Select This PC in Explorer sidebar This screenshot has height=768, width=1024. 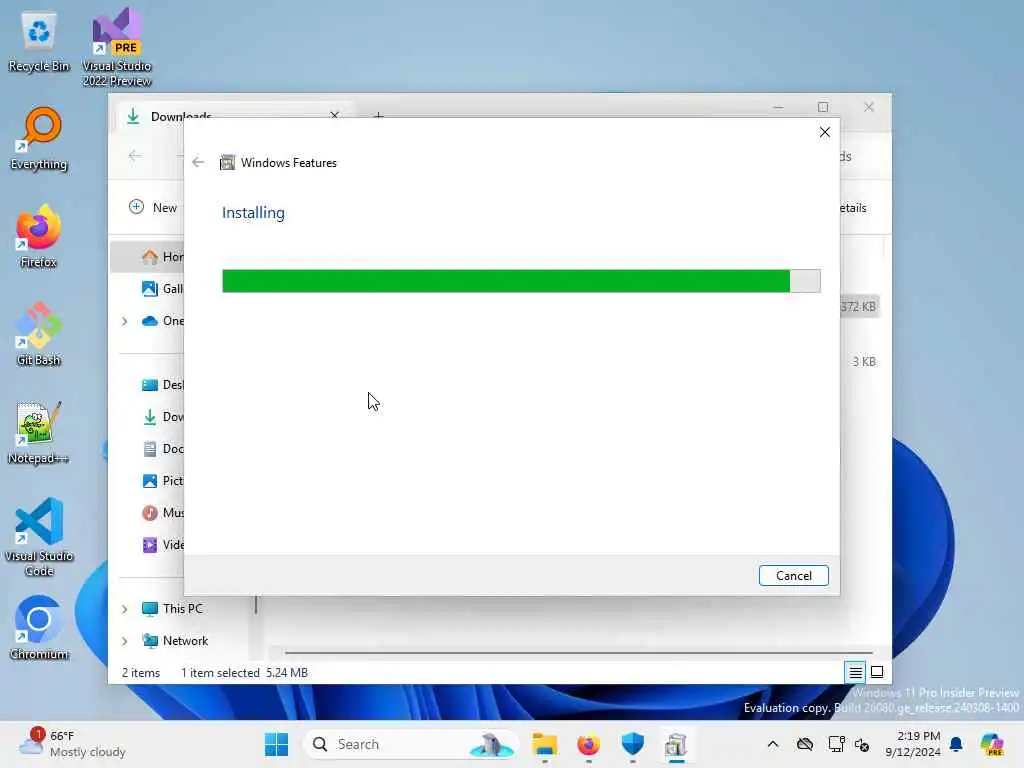click(172, 609)
